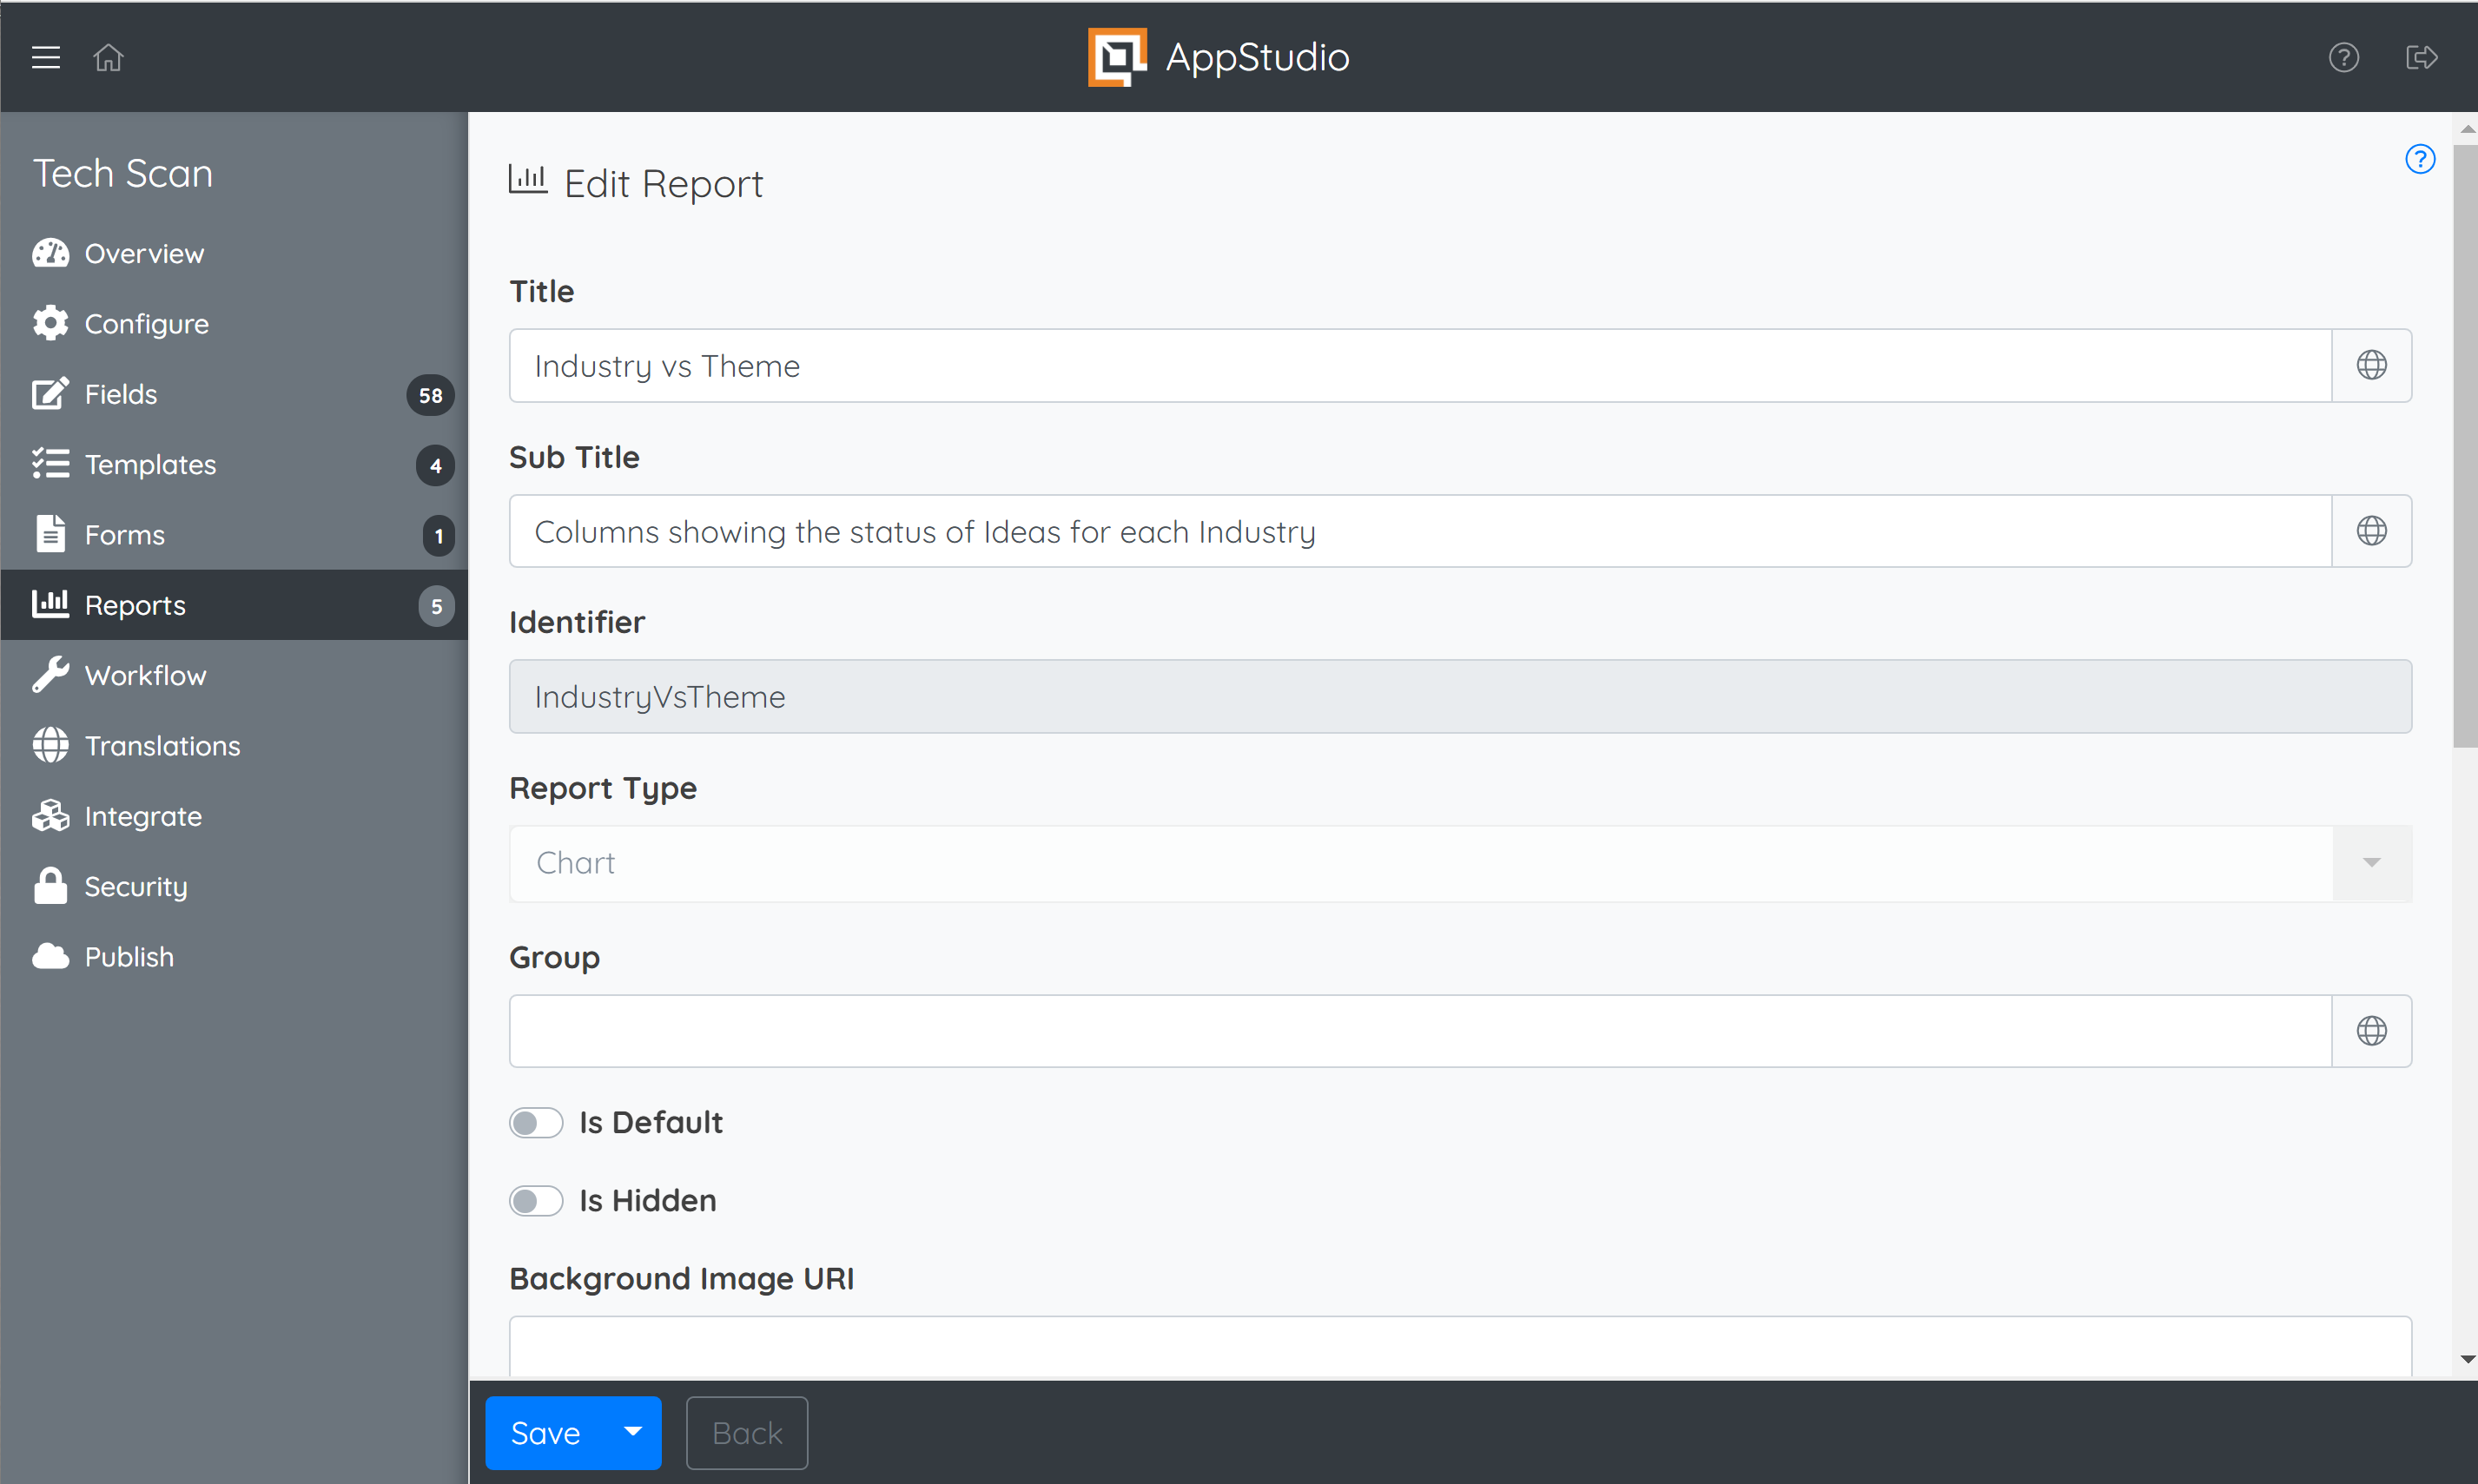Viewport: 2478px width, 1484px height.
Task: Click the Group input field
Action: [1420, 1031]
